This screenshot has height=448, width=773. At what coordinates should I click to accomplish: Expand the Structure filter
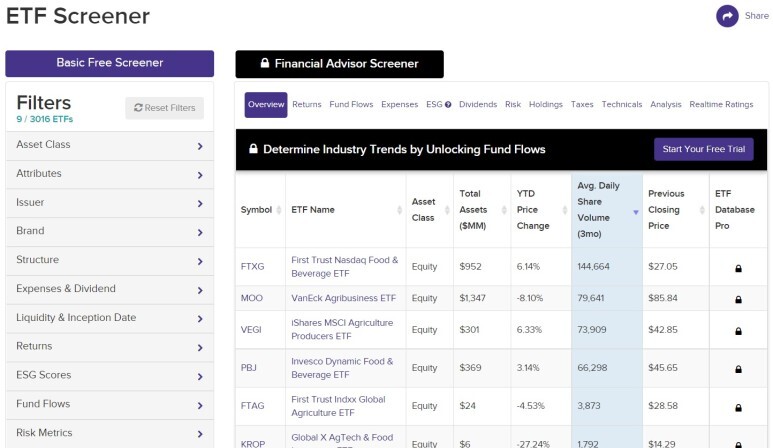coord(109,261)
